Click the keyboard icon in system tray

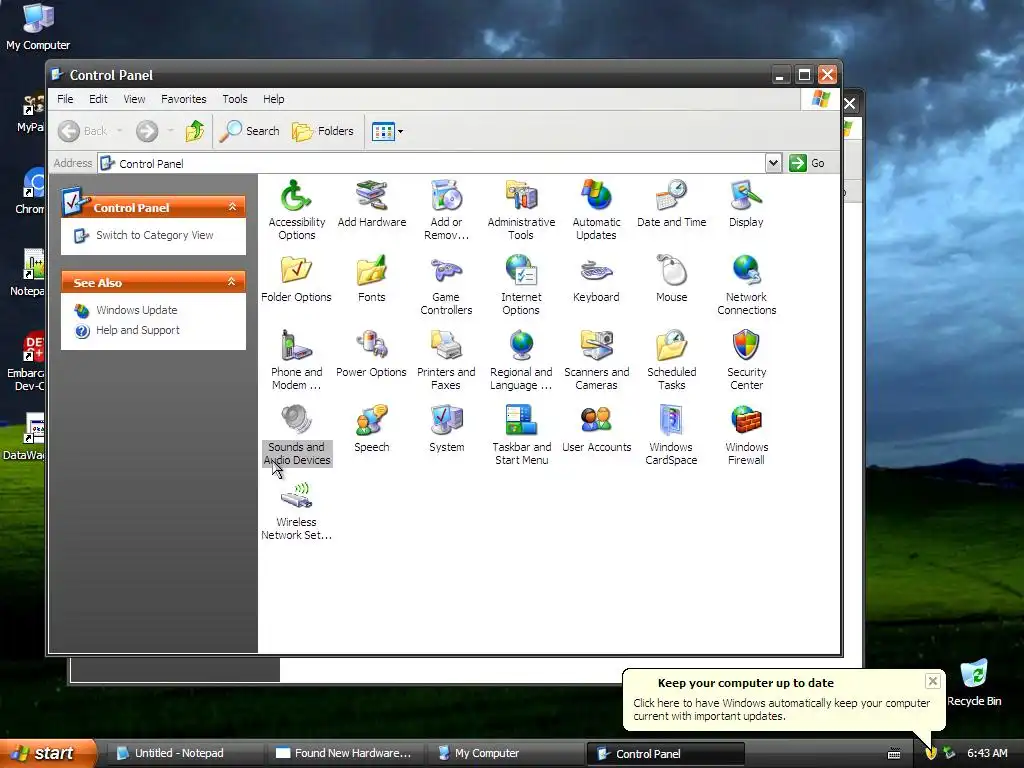click(895, 754)
